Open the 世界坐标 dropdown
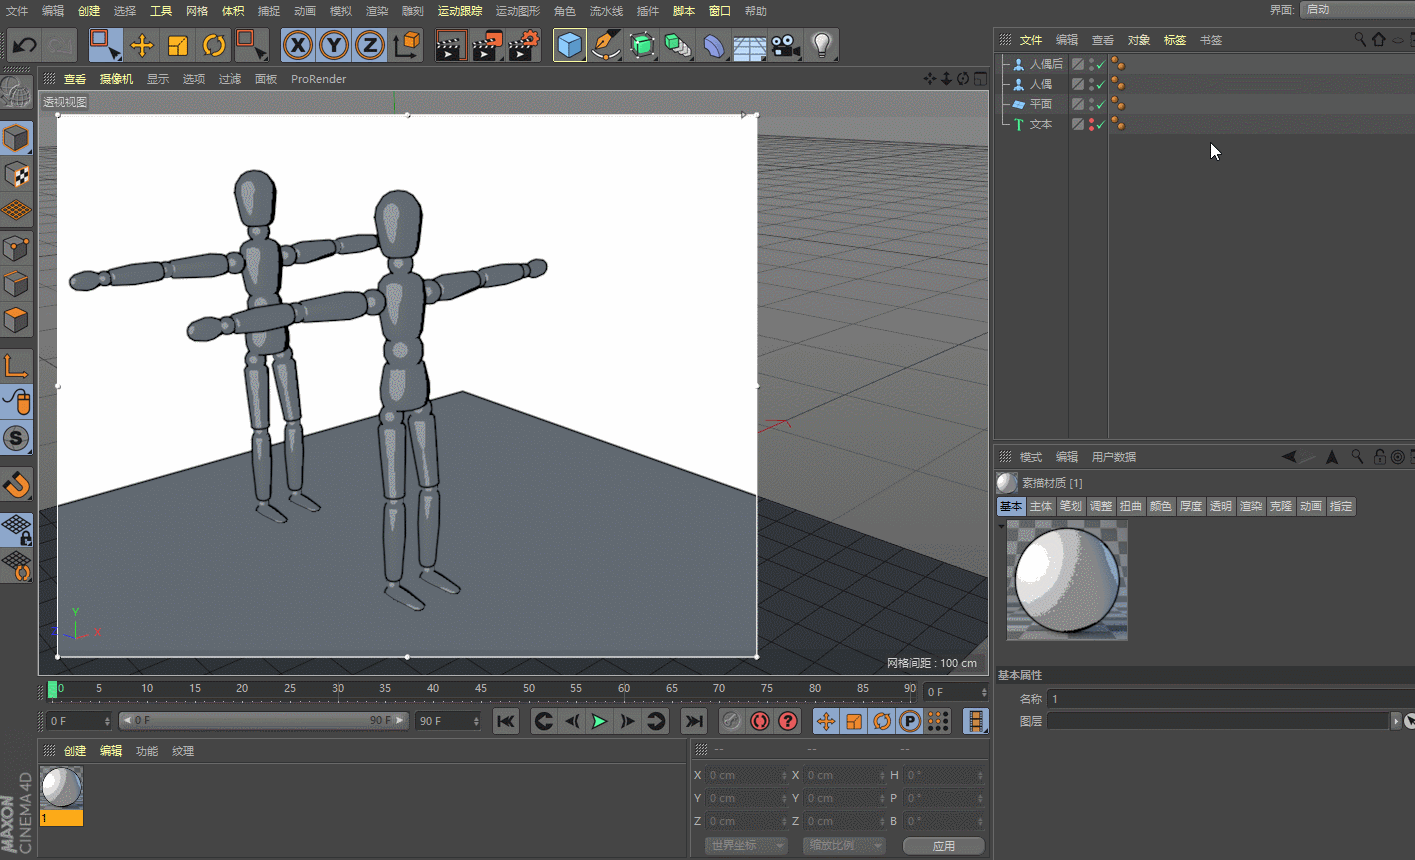Screen dimensions: 1415x860 746,845
